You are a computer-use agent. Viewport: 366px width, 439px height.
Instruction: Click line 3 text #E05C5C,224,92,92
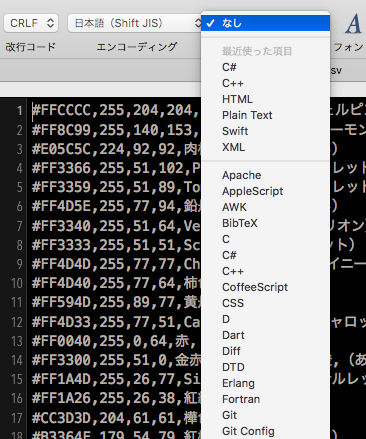tap(104, 149)
